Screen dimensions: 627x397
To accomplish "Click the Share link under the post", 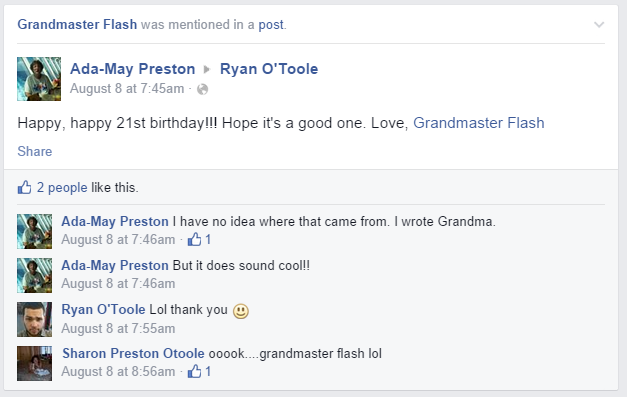I will pos(35,151).
